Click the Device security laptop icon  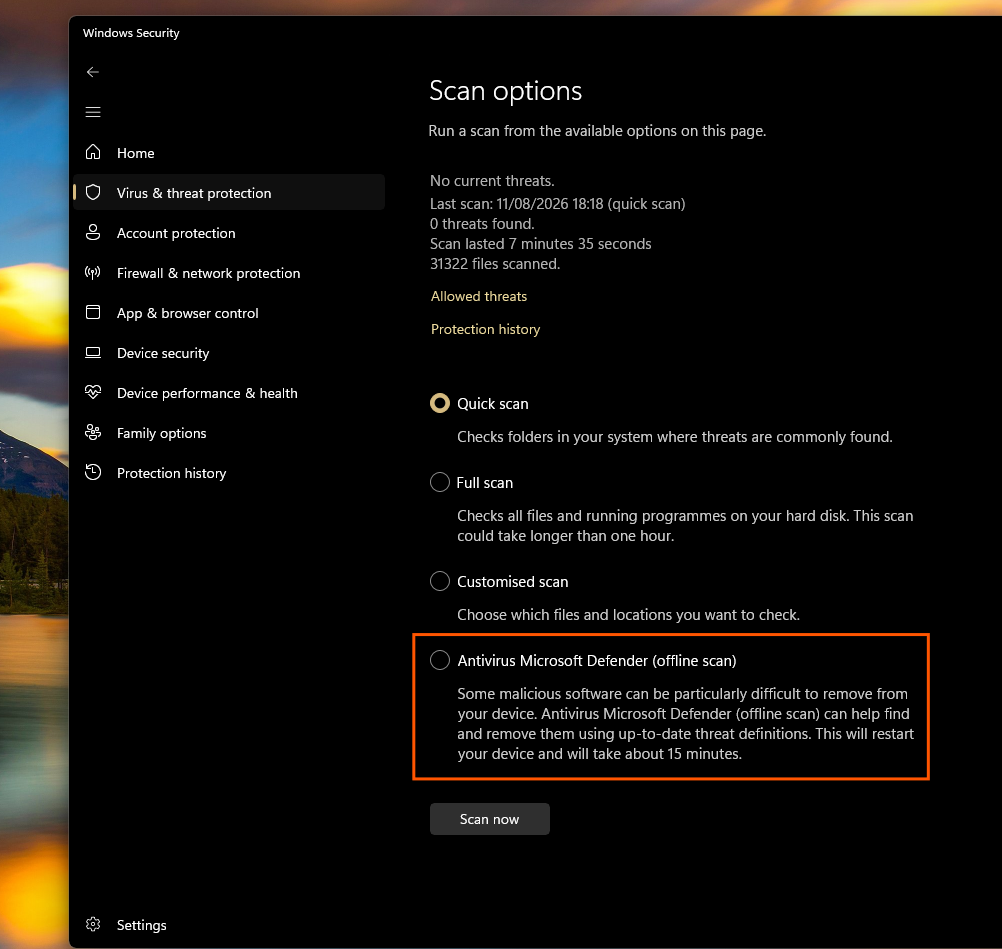coord(93,353)
